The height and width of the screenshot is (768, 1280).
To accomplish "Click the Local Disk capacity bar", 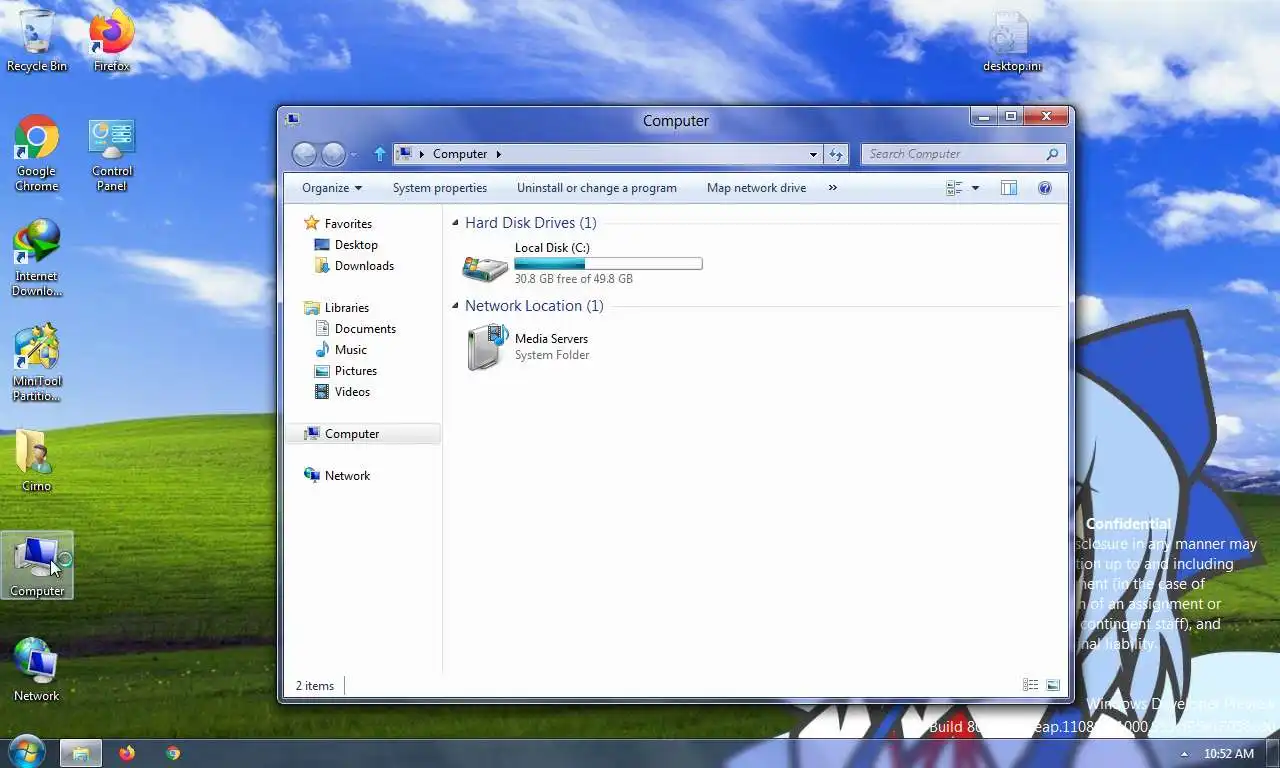I will [x=608, y=264].
